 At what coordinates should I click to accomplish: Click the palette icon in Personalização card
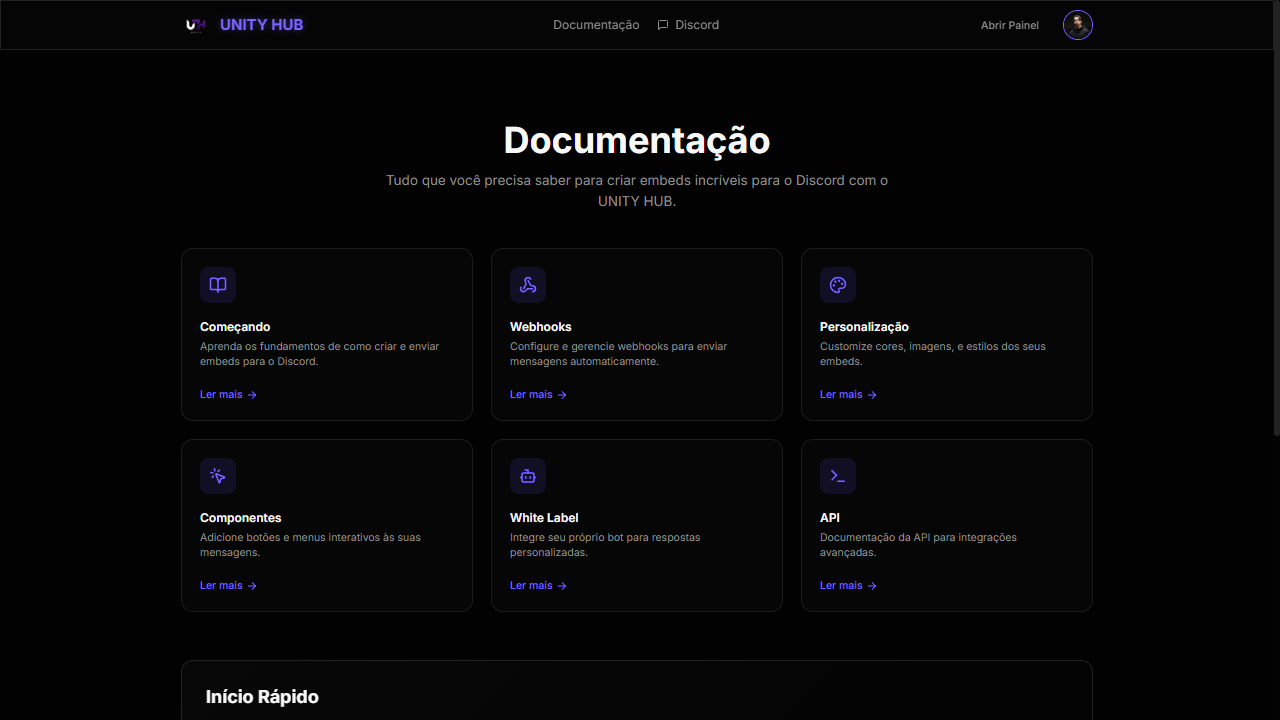click(x=838, y=285)
